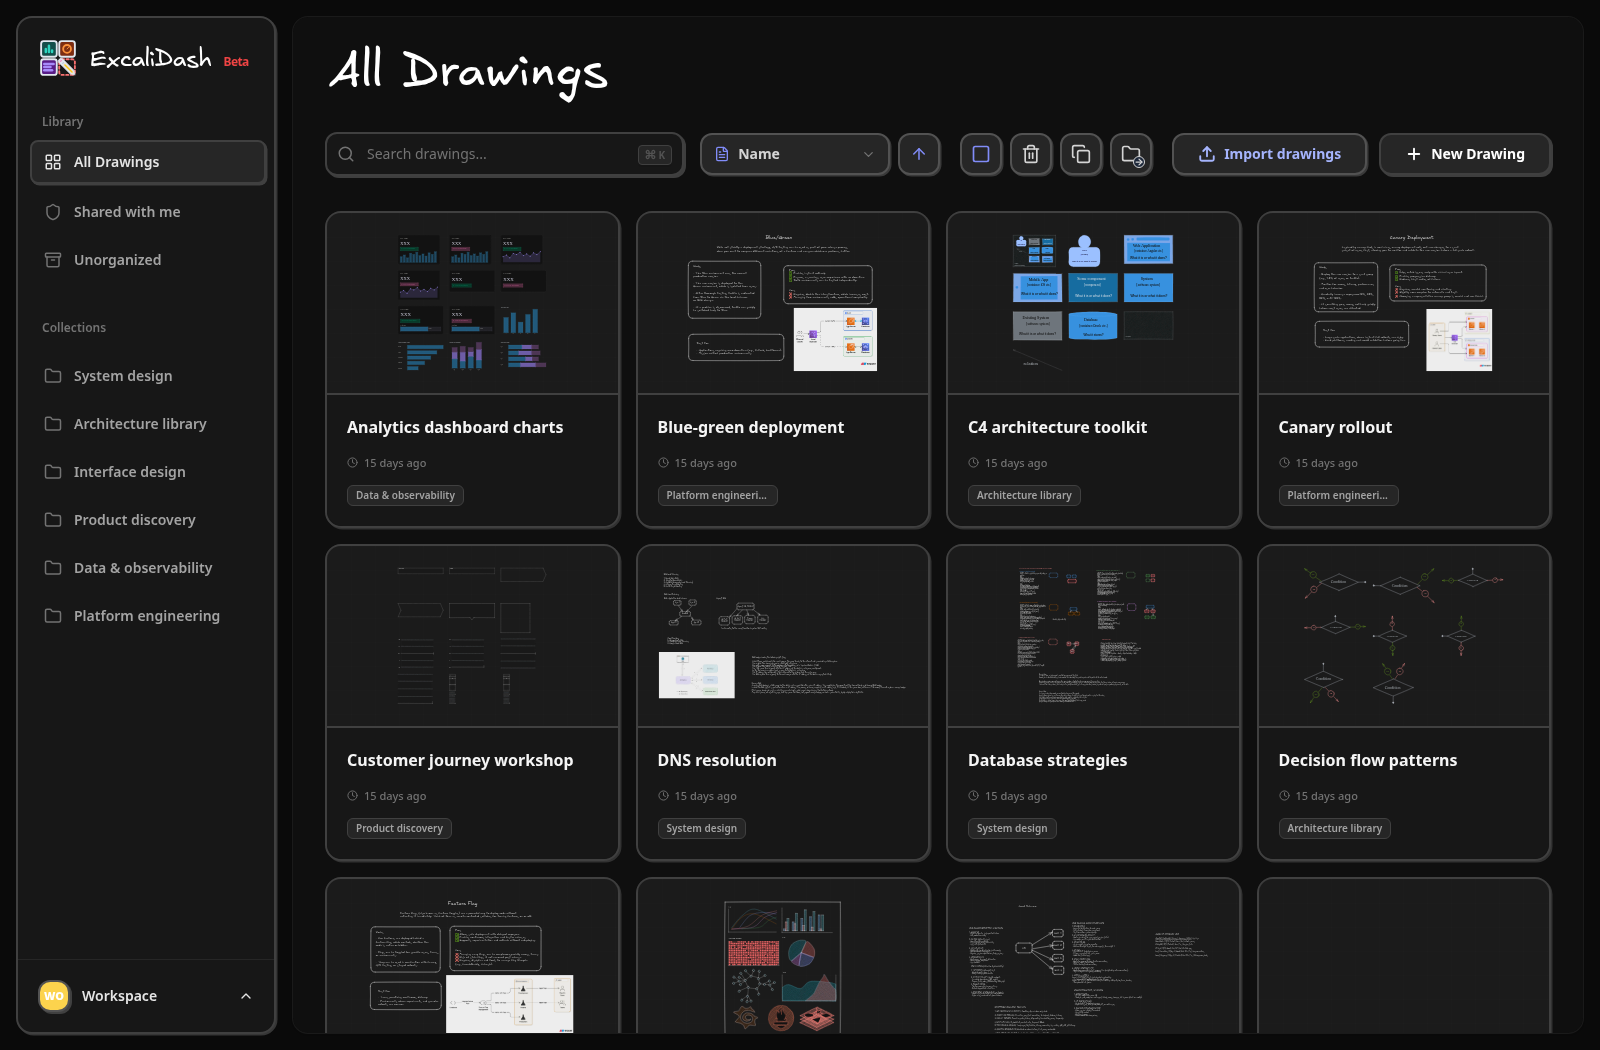Image resolution: width=1600 pixels, height=1050 pixels.
Task: Go to Shared with me
Action: tap(148, 212)
